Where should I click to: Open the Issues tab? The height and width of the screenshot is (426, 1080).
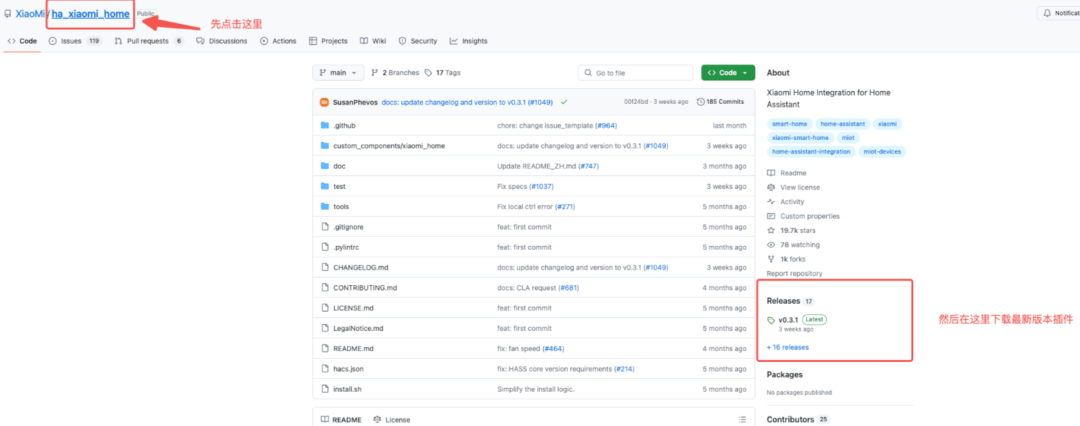point(75,41)
